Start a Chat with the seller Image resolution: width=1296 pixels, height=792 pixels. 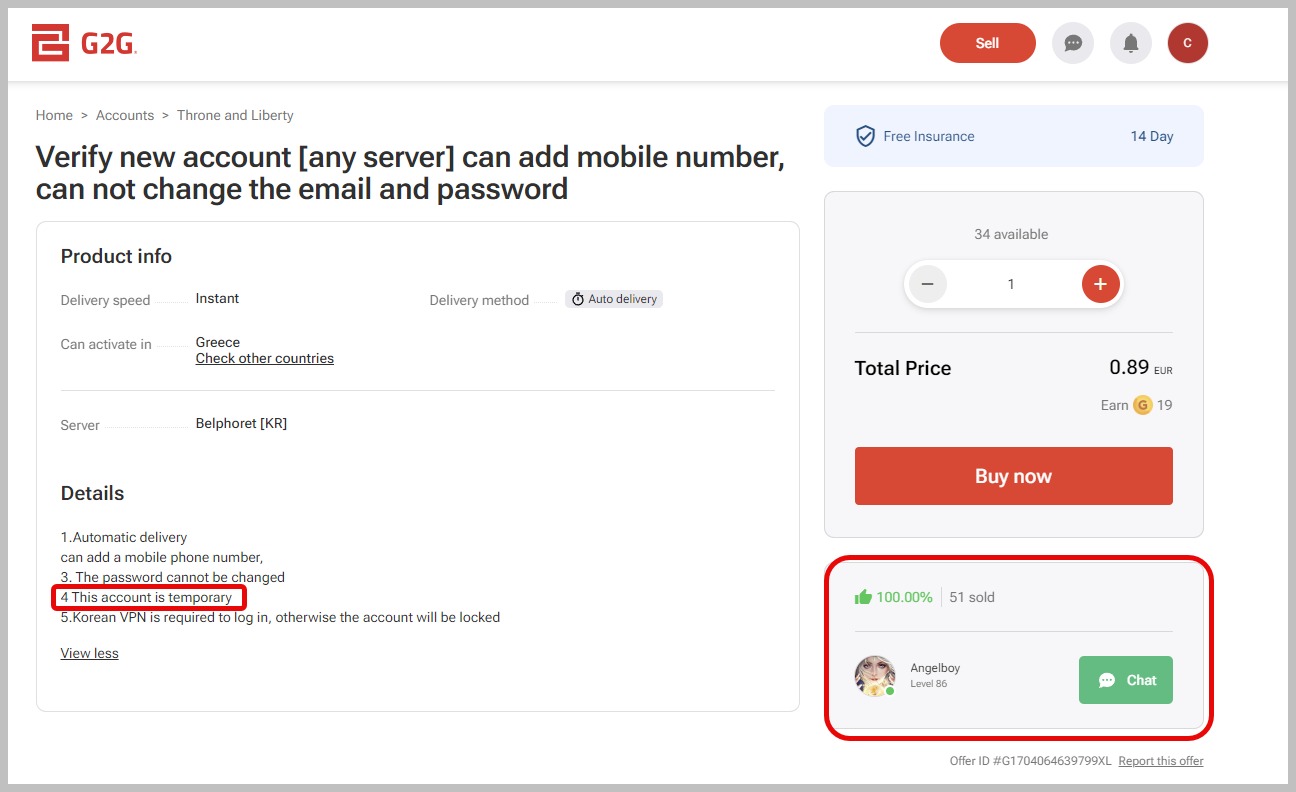[1126, 680]
